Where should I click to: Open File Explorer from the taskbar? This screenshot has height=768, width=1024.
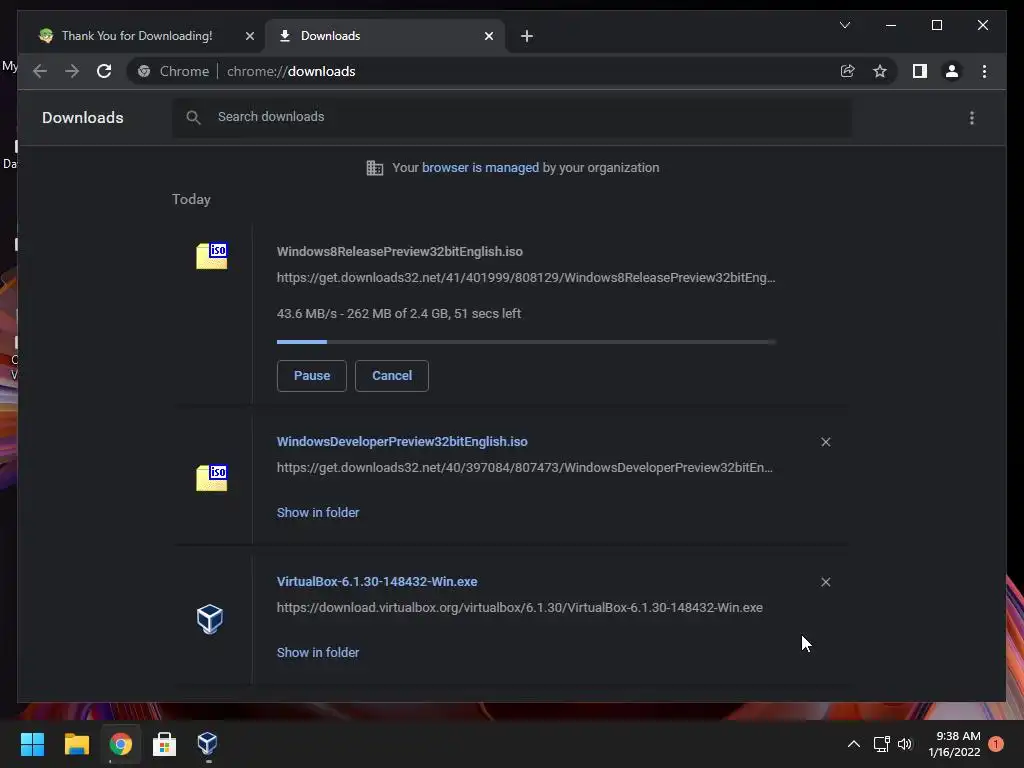[76, 744]
